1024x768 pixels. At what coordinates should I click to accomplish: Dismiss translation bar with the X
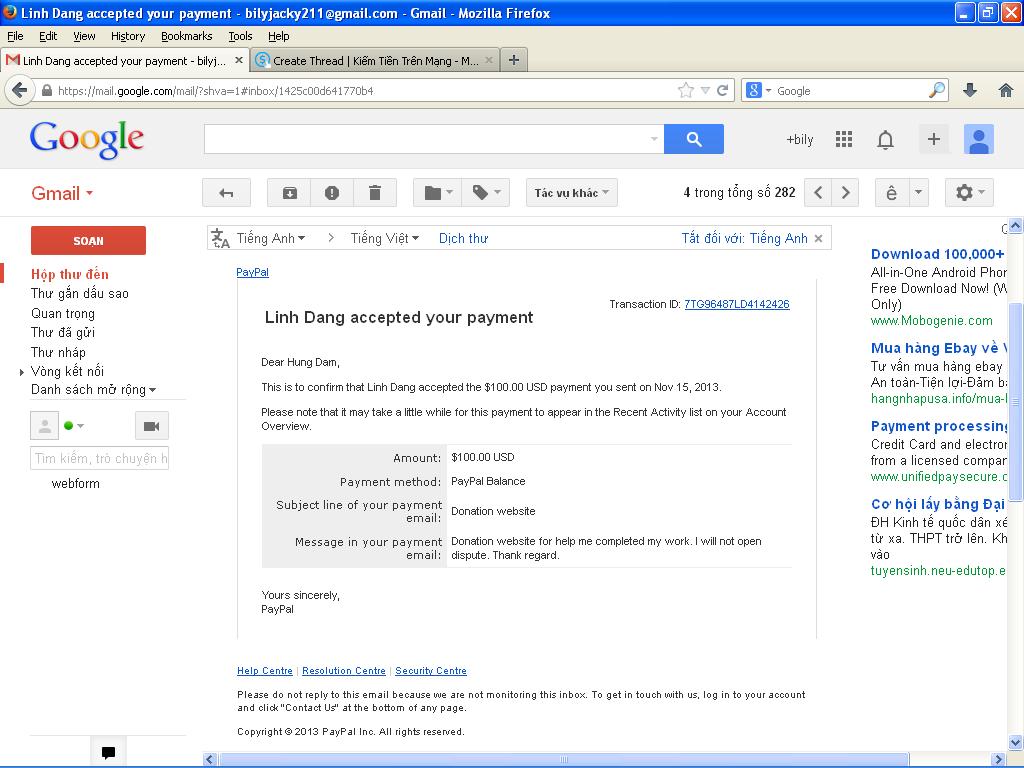click(818, 238)
